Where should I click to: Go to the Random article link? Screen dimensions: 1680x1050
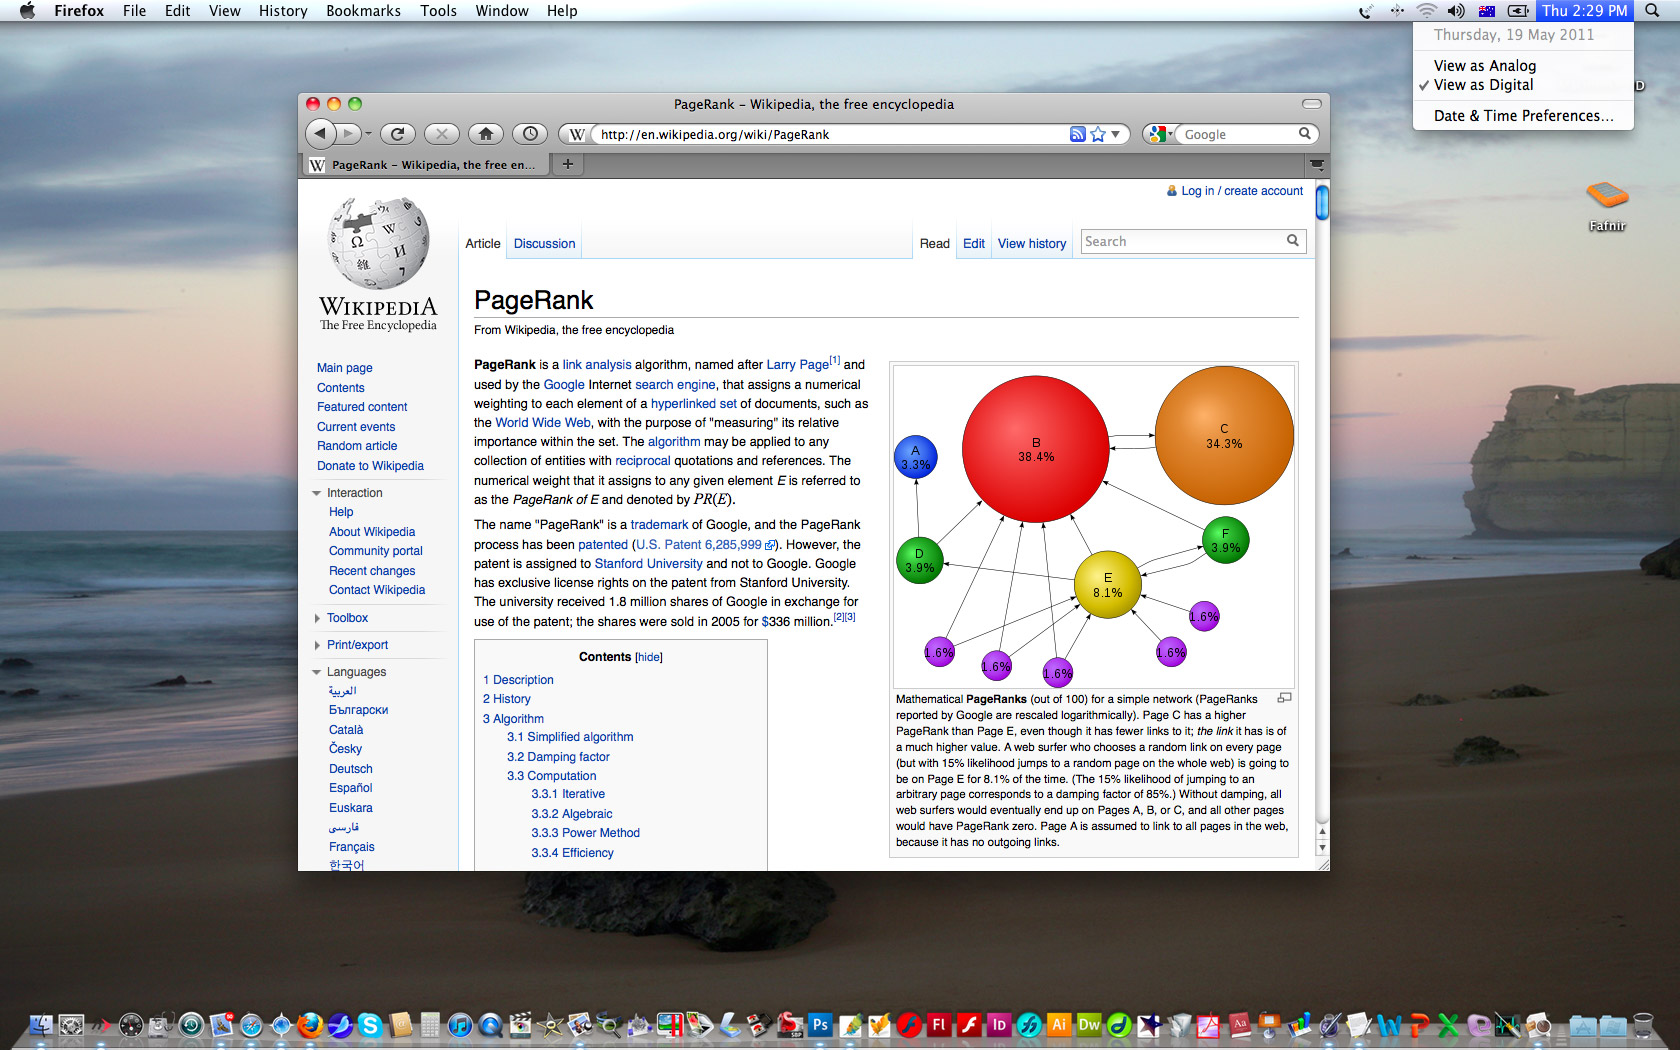(x=357, y=446)
